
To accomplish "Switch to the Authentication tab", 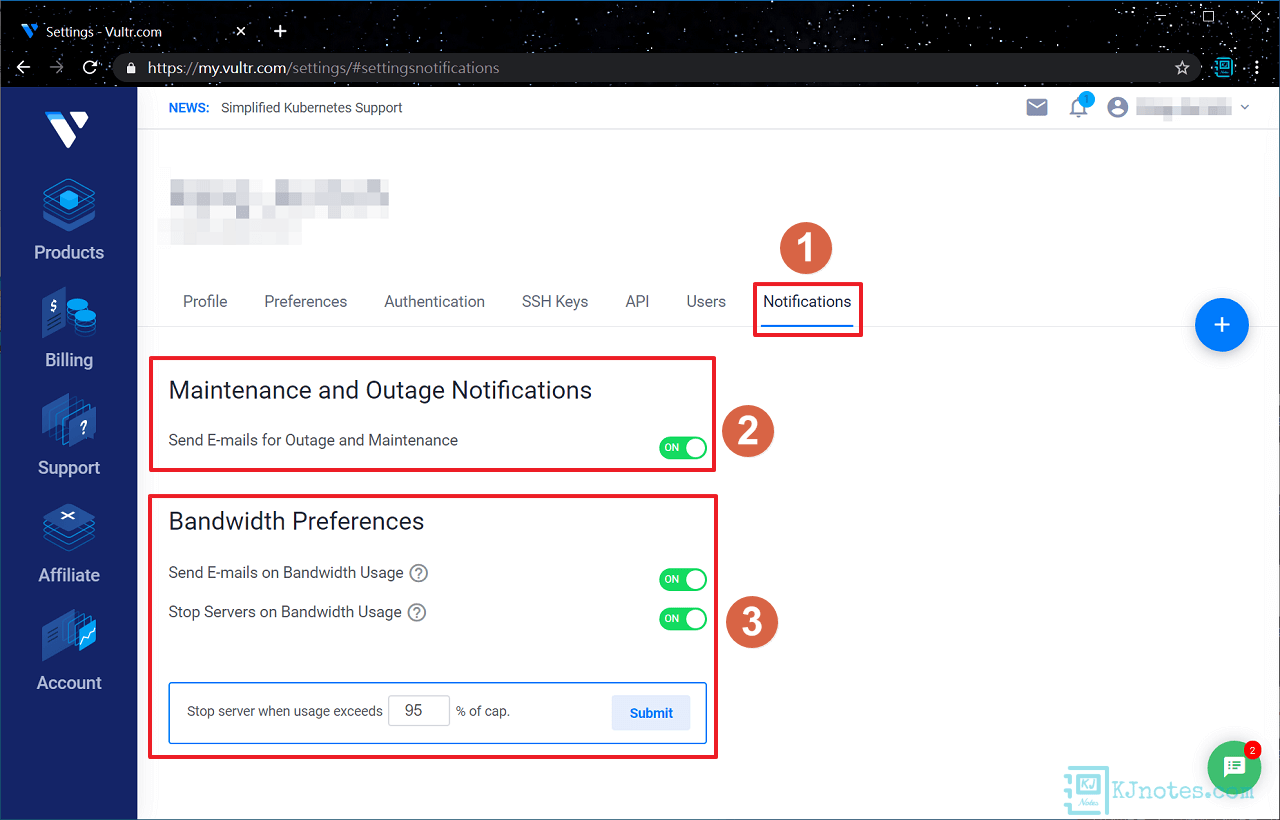I will coord(435,301).
